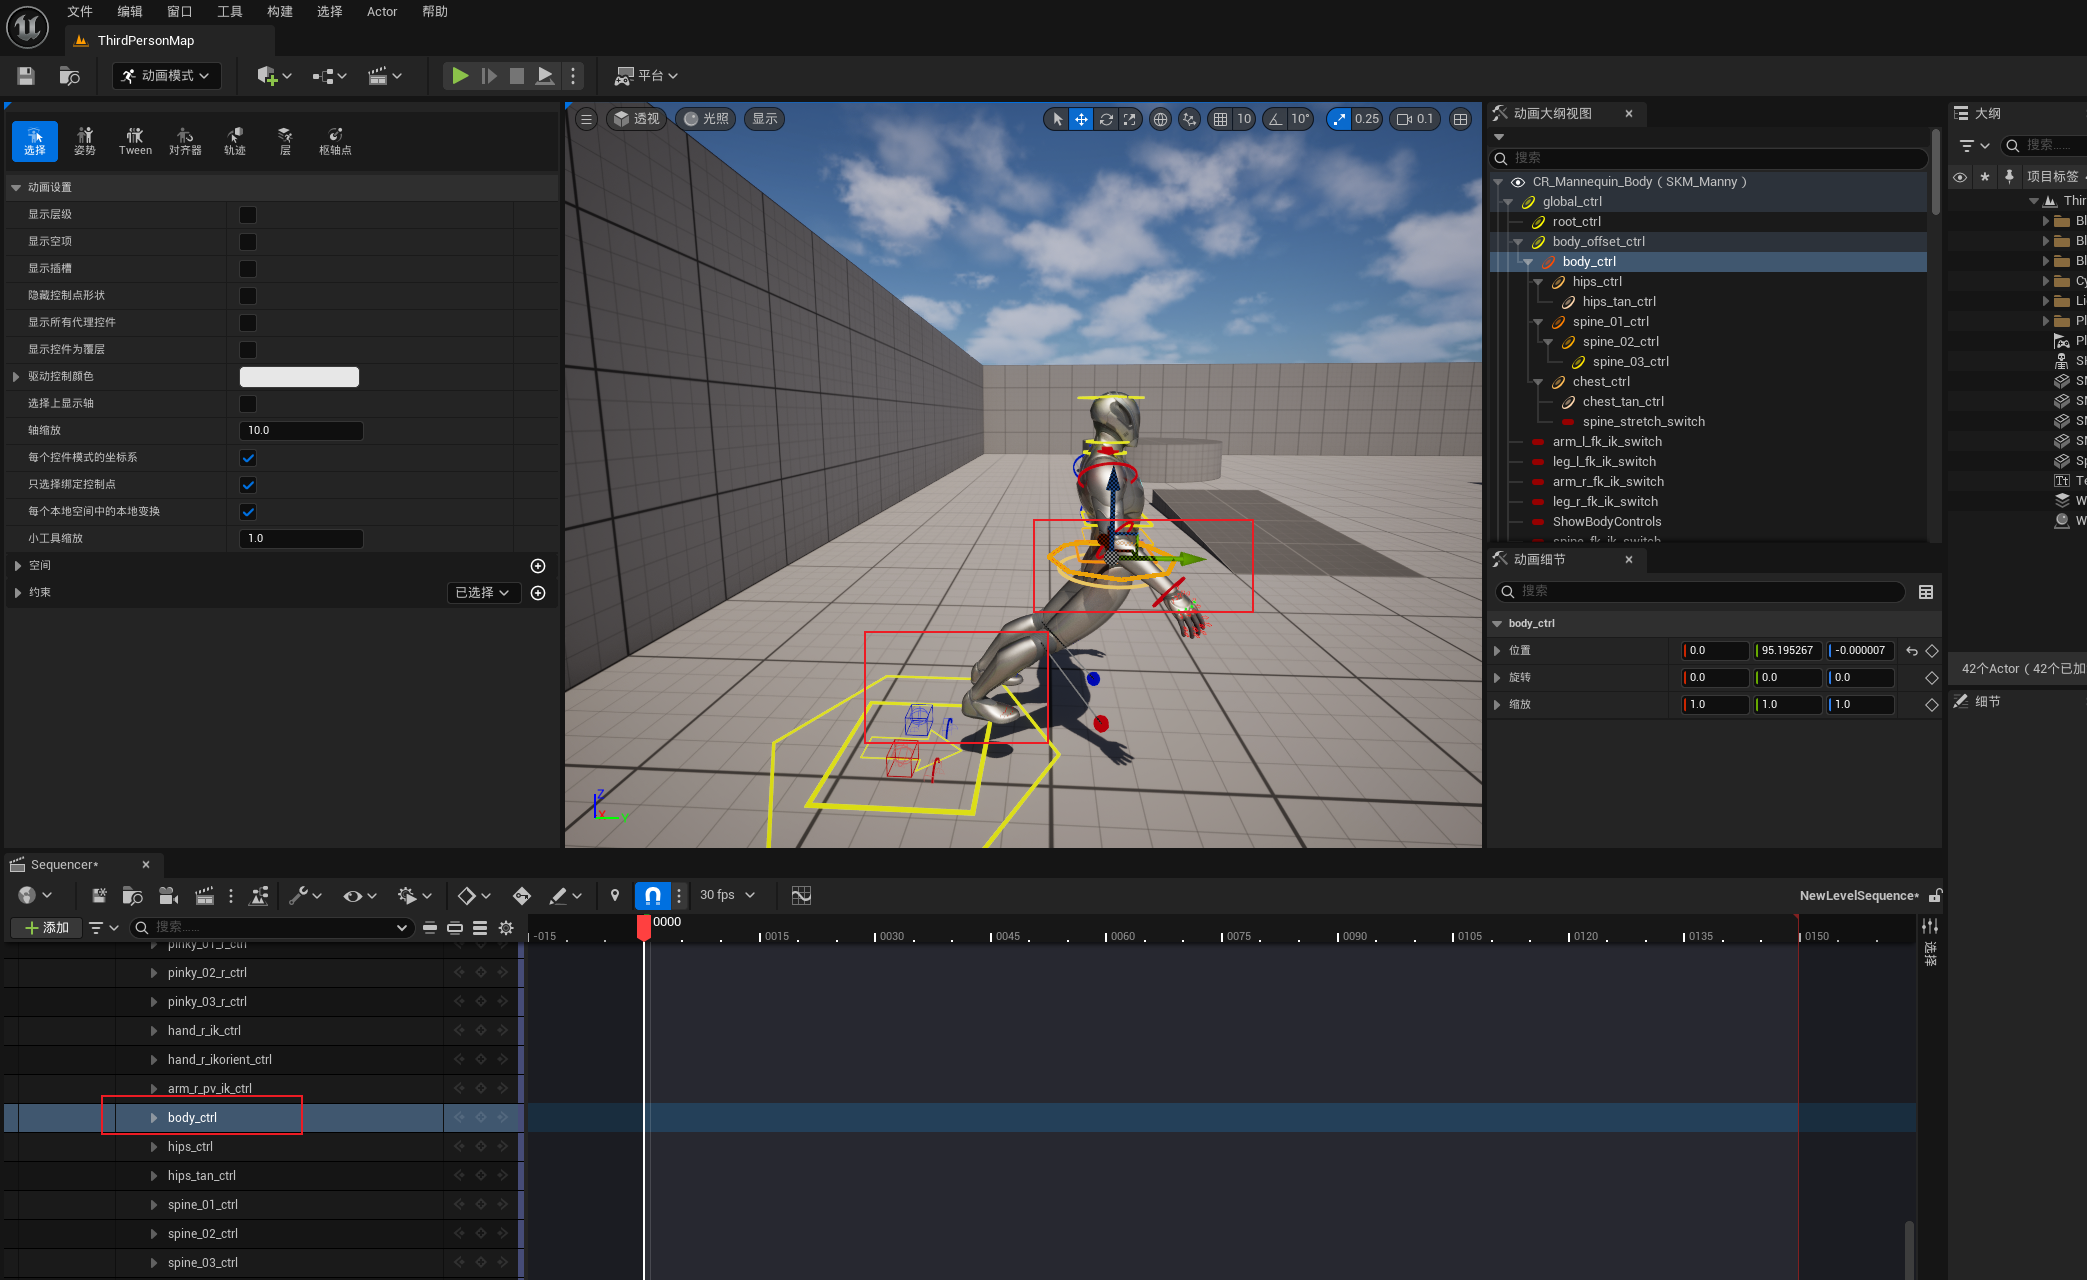
Task: Click the Pose (姿势) tool icon
Action: 85,141
